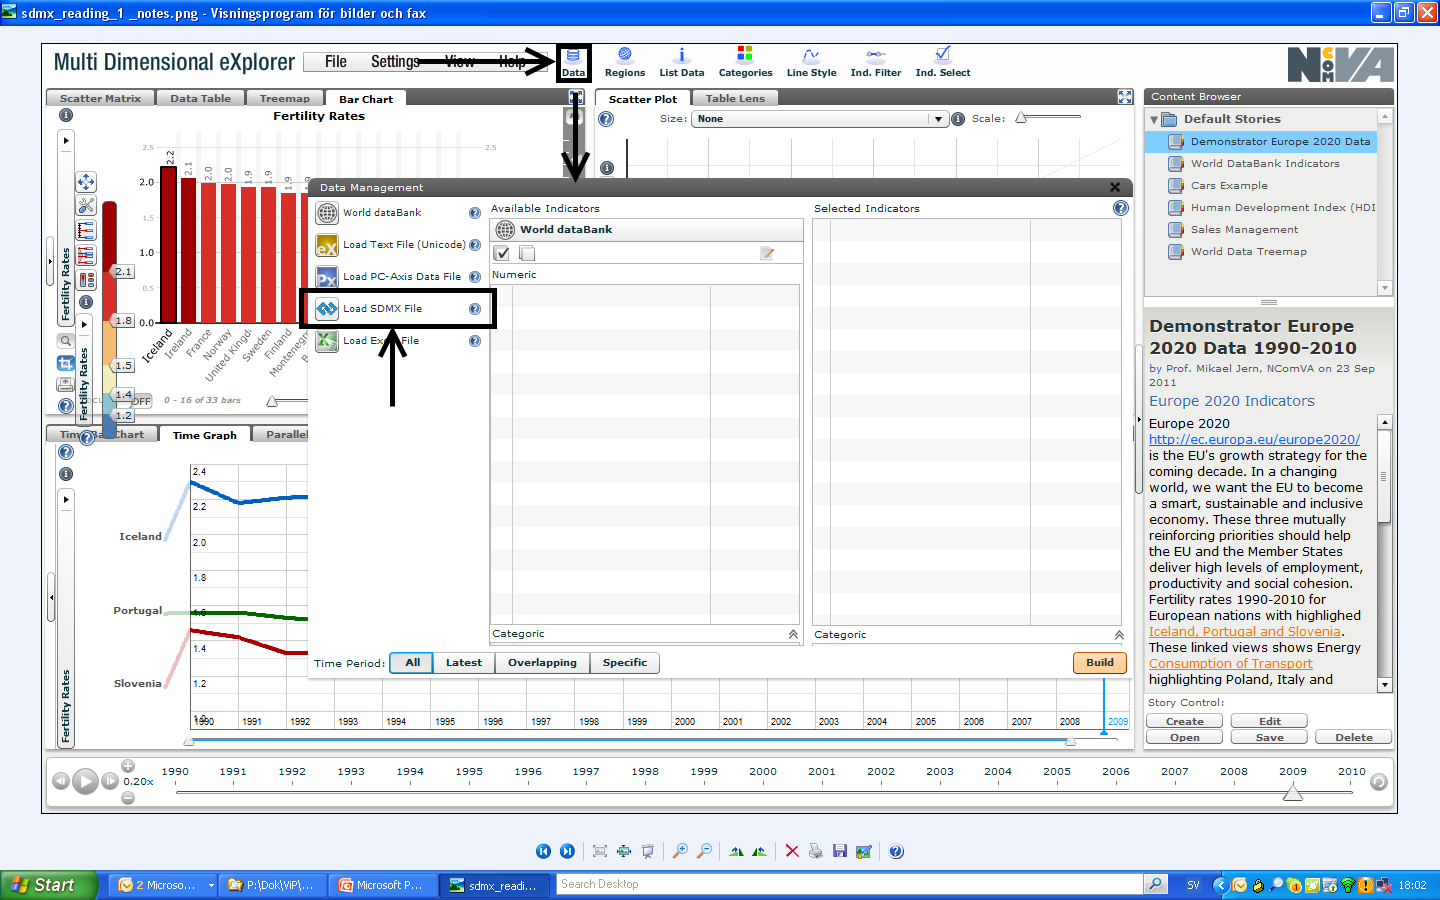Toggle the bar chart focus OFF switch
1440x900 pixels.
point(141,401)
